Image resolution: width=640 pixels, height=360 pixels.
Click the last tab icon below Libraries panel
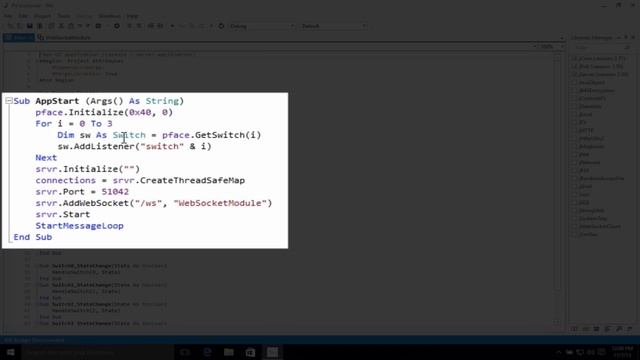coord(630,329)
